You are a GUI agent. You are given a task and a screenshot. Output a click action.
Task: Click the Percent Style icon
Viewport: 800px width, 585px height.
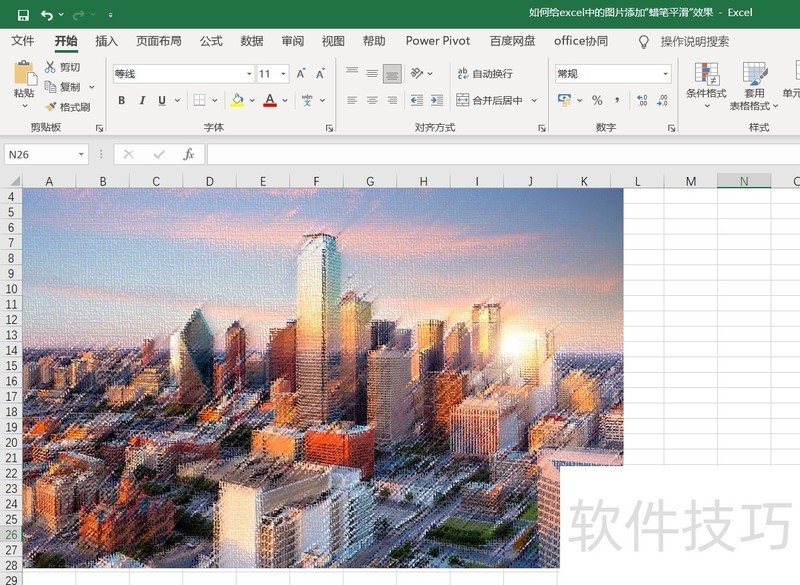point(597,100)
